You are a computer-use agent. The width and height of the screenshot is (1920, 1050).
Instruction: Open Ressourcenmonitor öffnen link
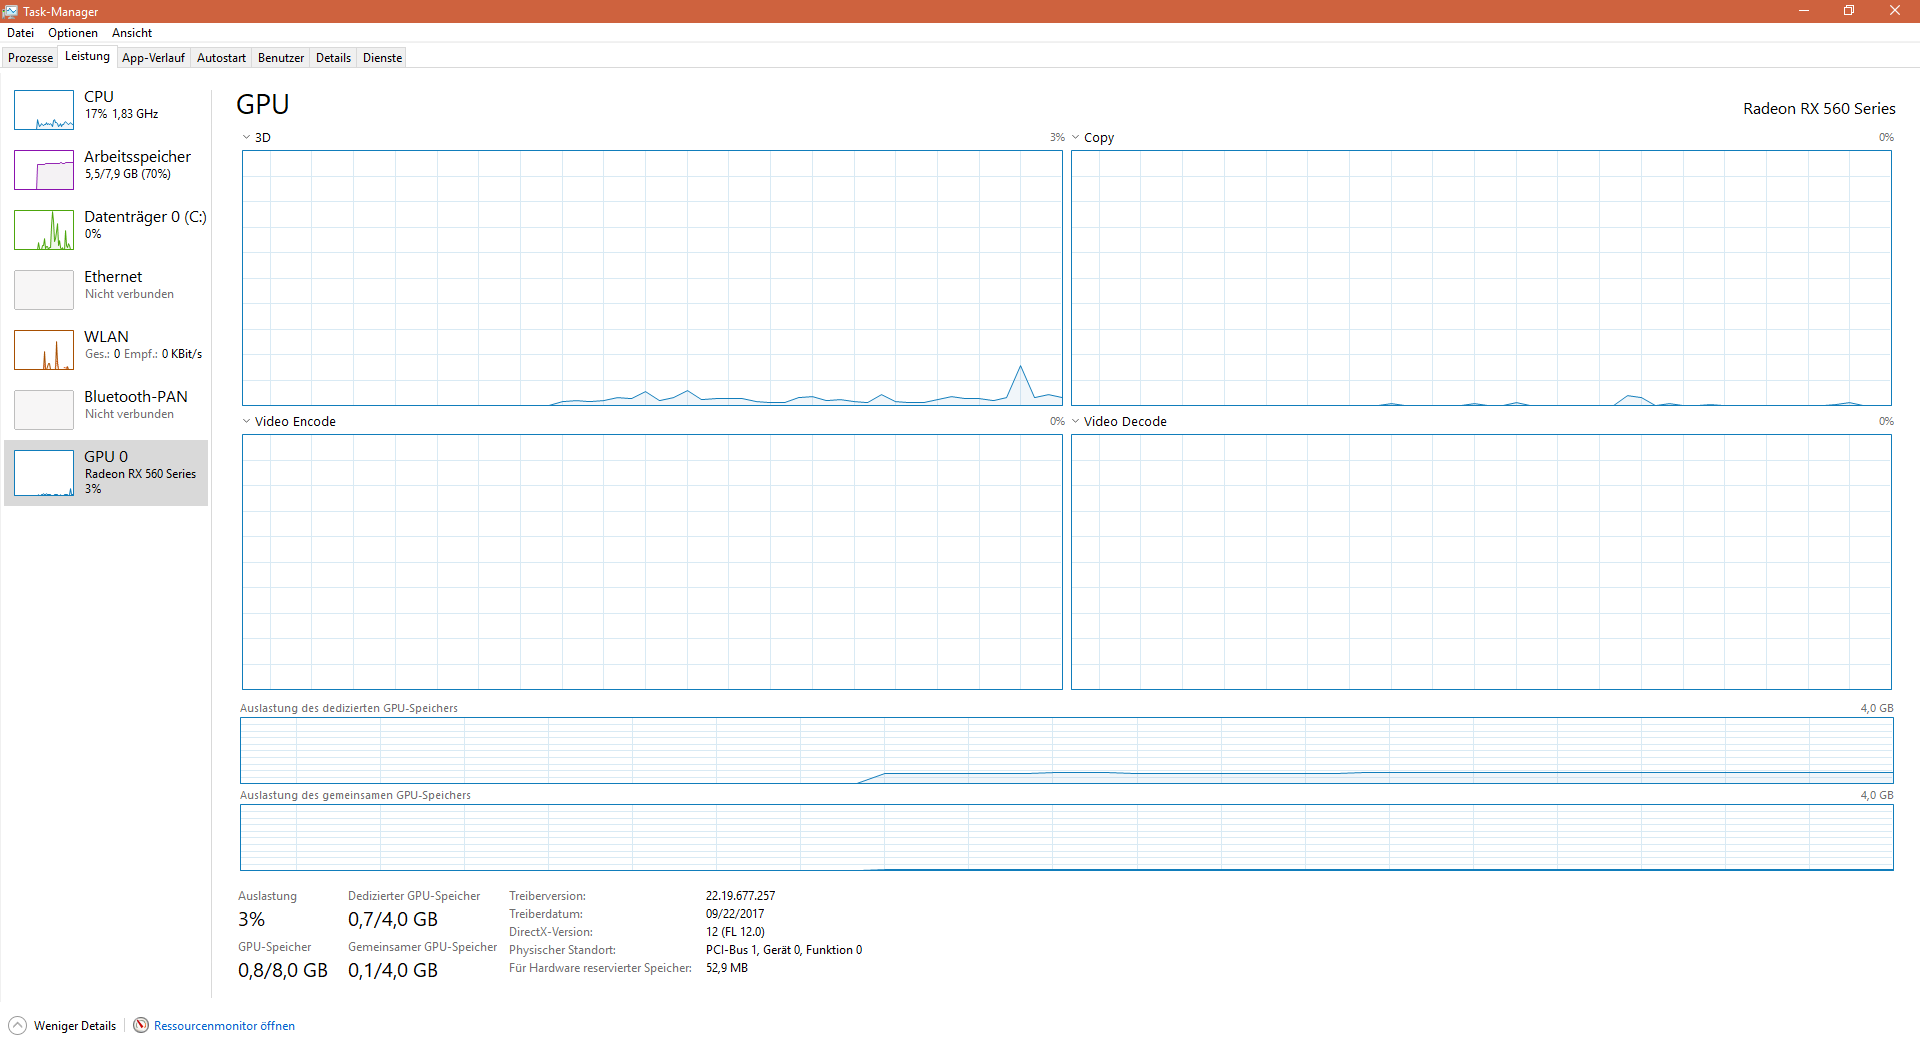(x=224, y=1026)
